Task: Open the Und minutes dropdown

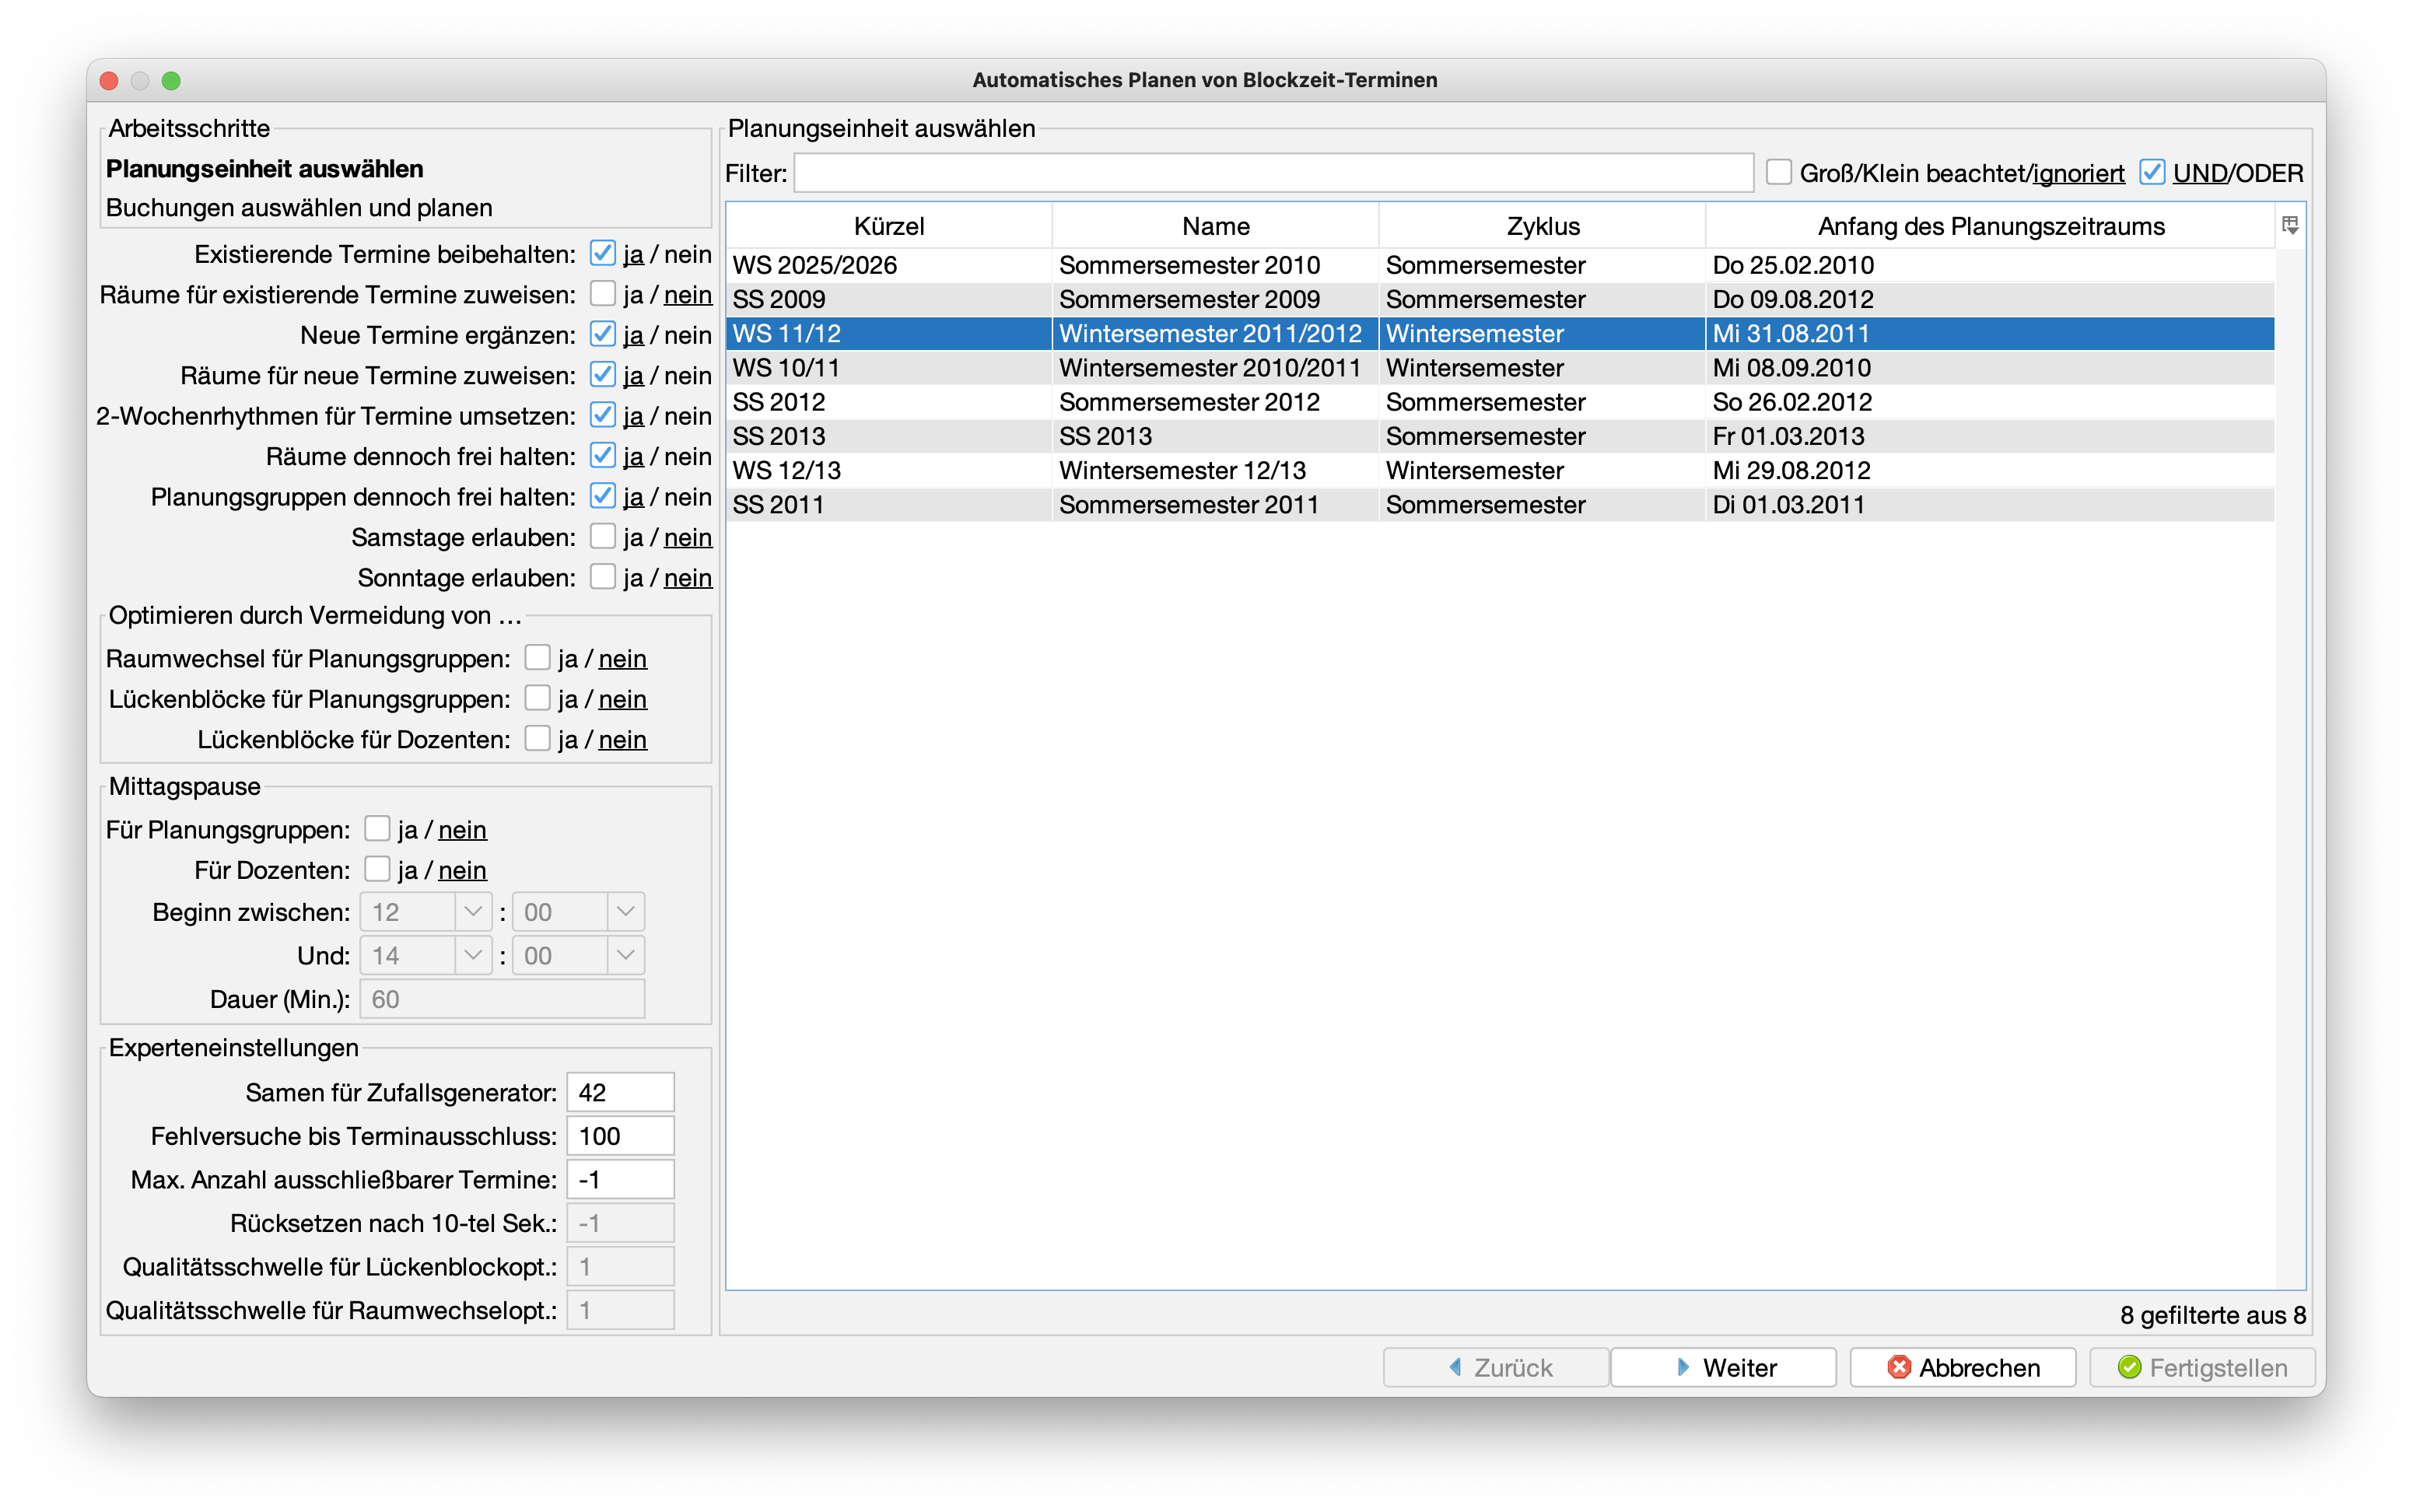Action: [625, 955]
